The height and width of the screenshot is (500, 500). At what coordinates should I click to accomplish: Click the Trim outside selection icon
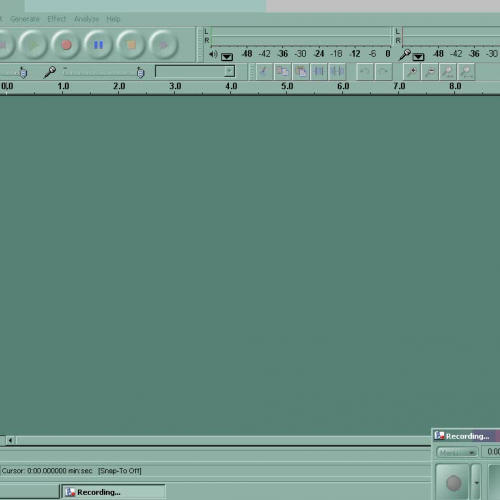click(319, 71)
